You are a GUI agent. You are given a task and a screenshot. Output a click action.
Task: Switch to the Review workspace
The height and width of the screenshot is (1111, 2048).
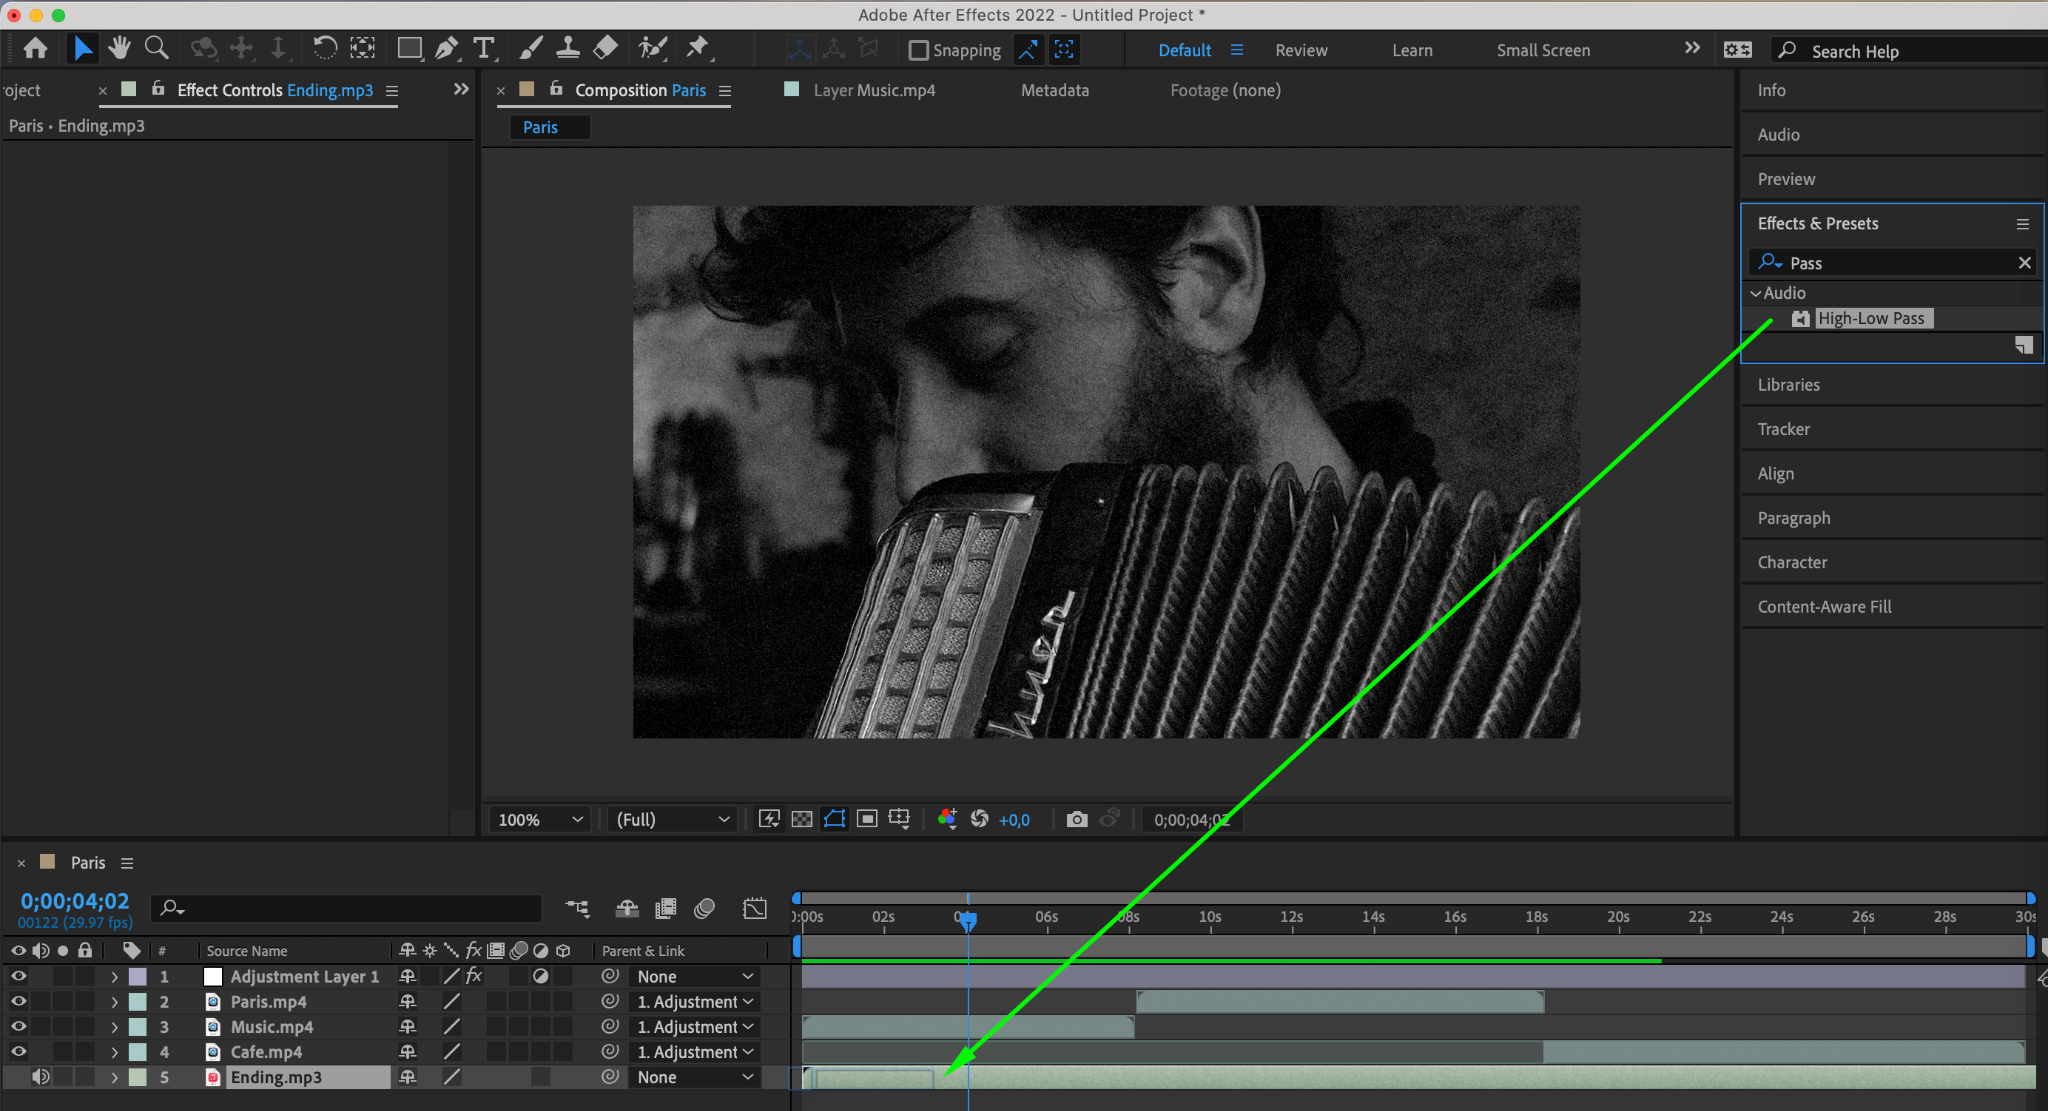pos(1301,50)
